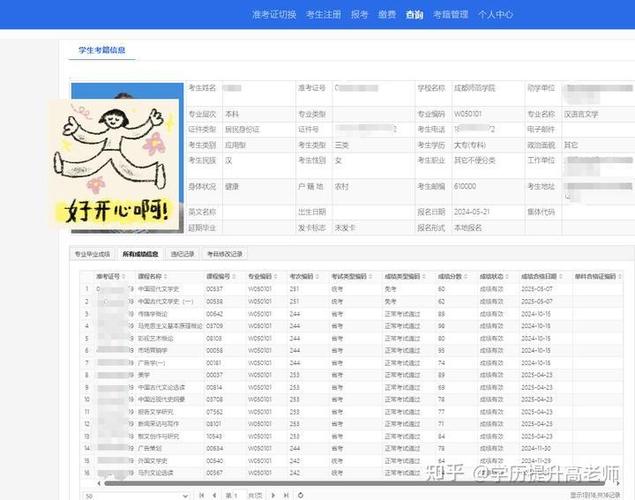Screen dimensions: 635x500
Task: Open 缴费 in the top navigation
Action: pos(387,15)
